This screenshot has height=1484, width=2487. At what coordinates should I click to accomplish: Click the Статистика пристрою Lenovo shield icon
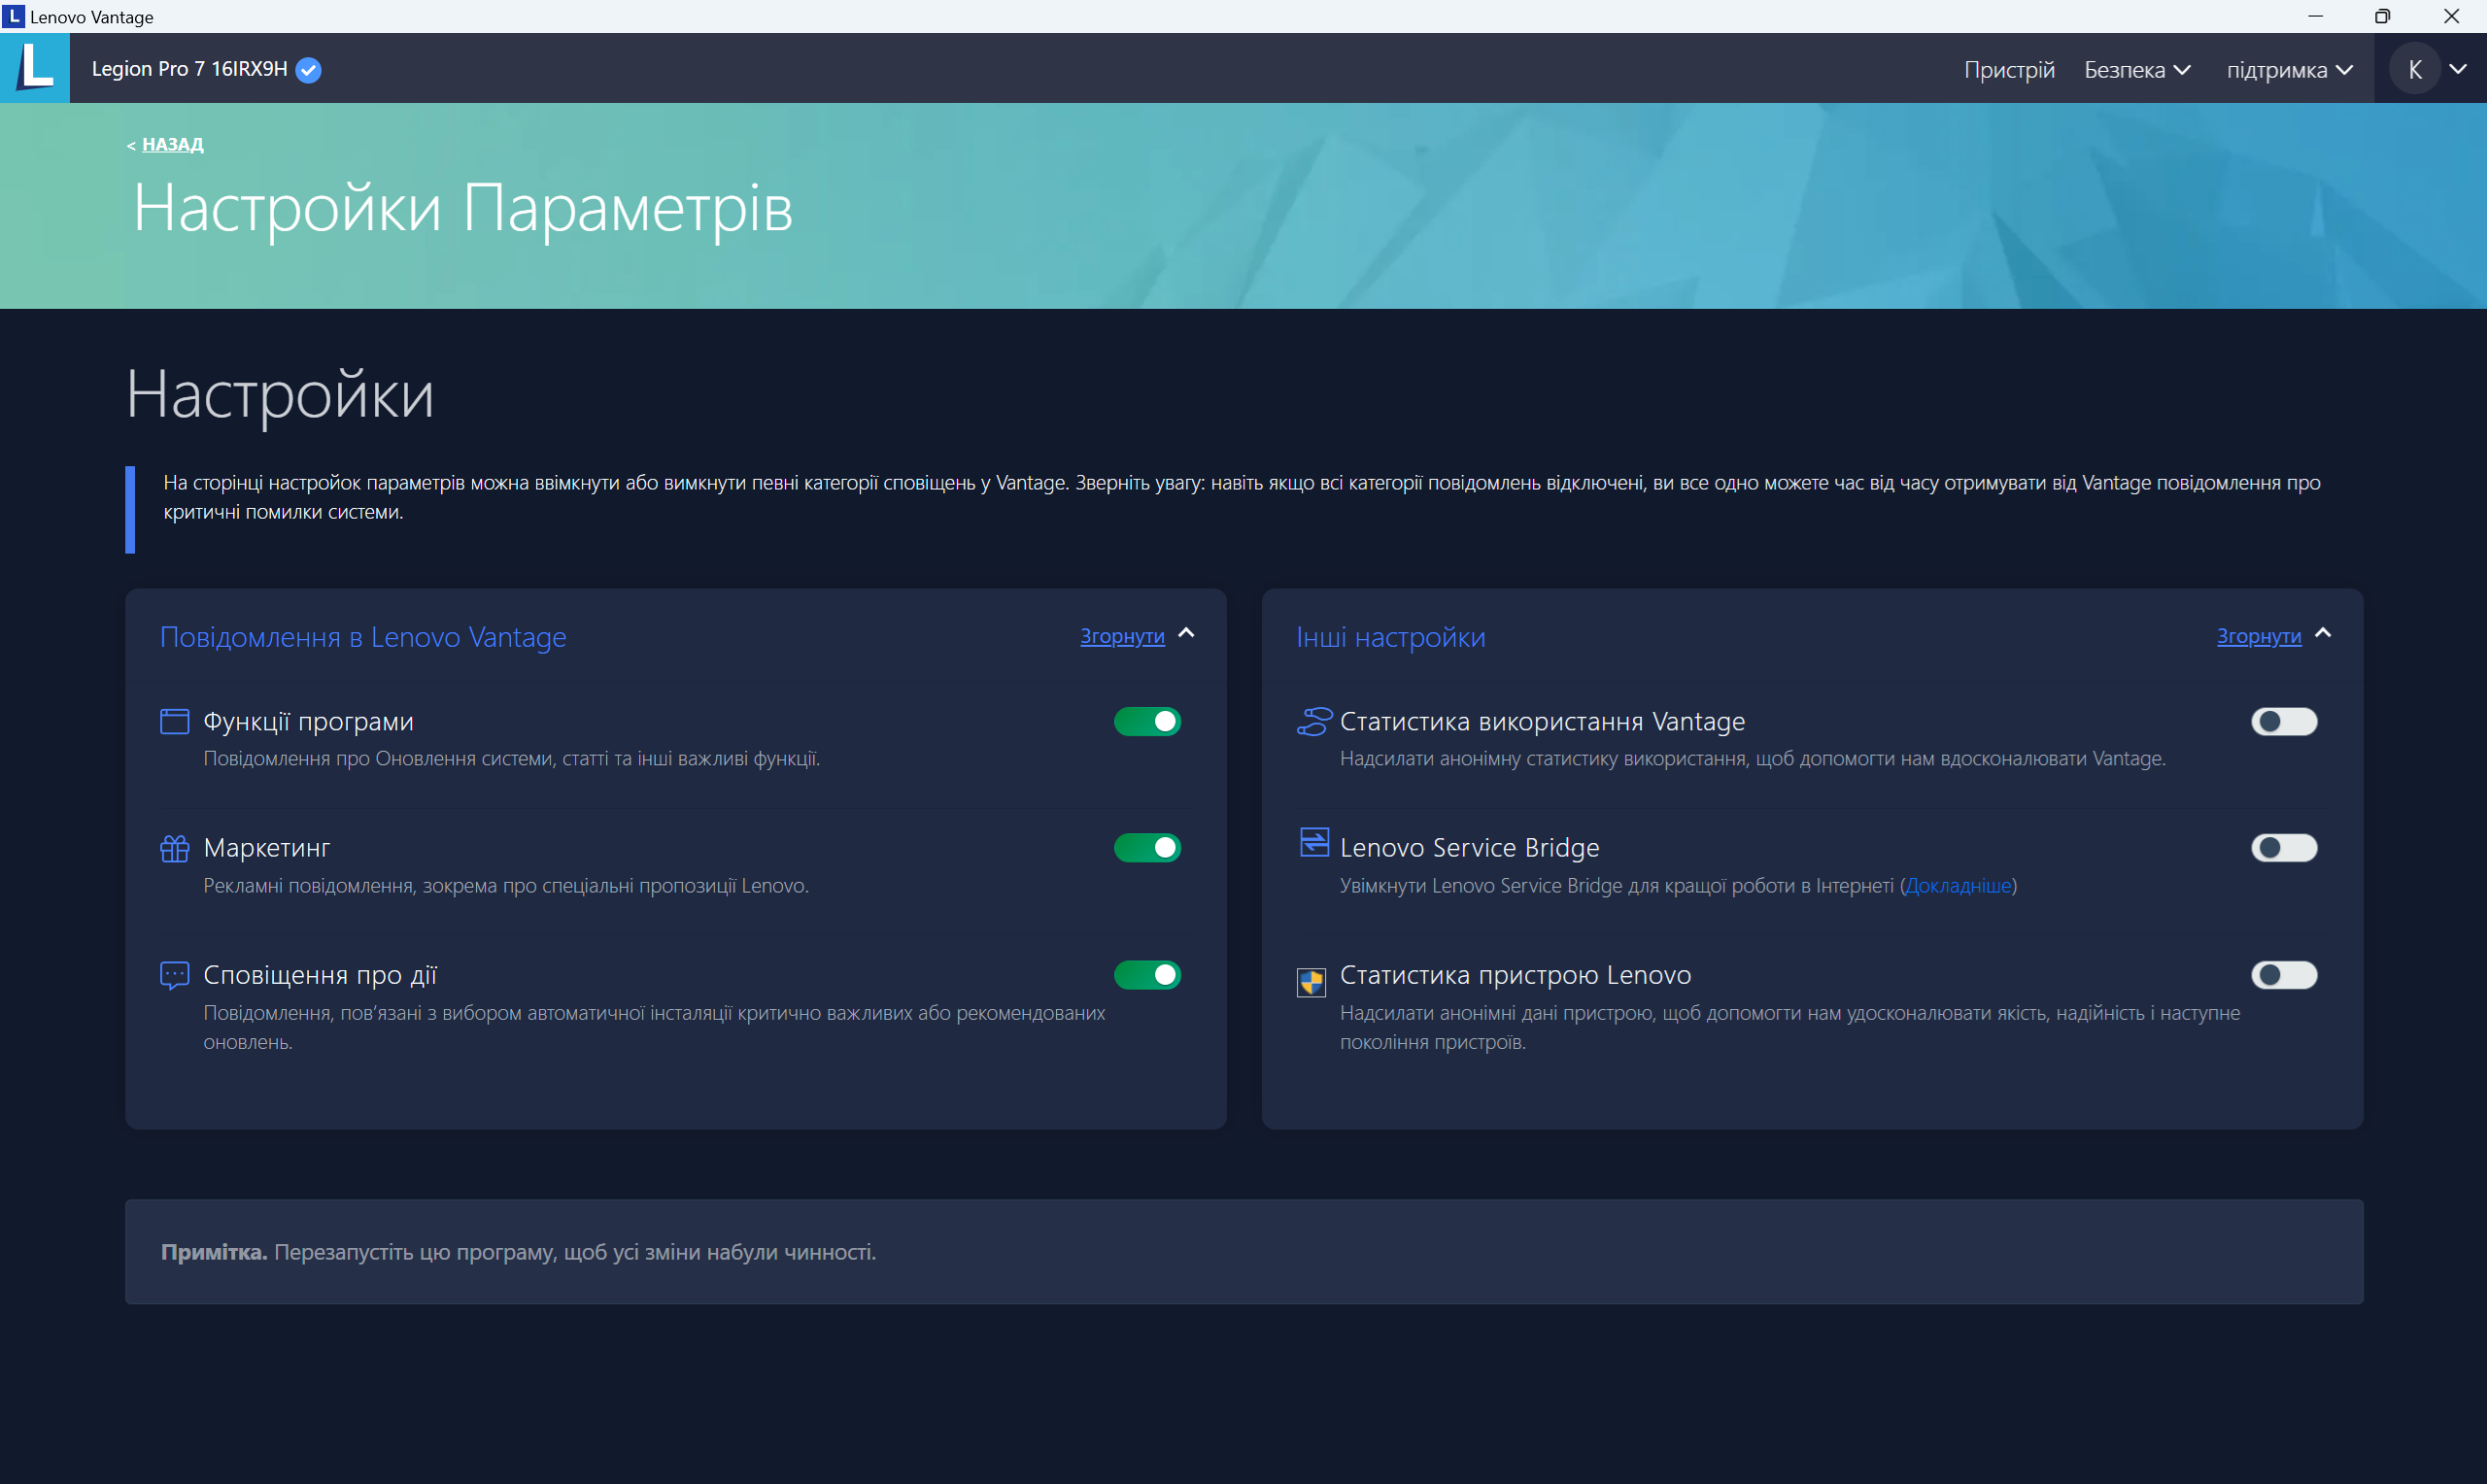[1311, 982]
